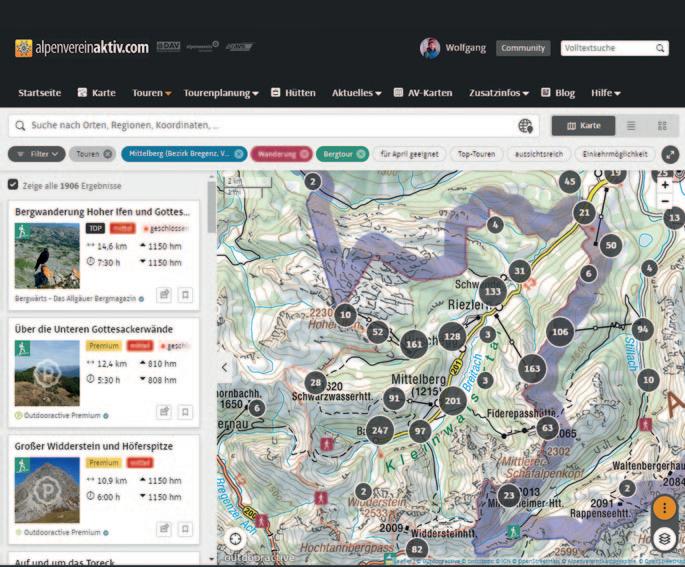685x567 pixels.
Task: Open map cluster marker 106
Action: click(560, 332)
